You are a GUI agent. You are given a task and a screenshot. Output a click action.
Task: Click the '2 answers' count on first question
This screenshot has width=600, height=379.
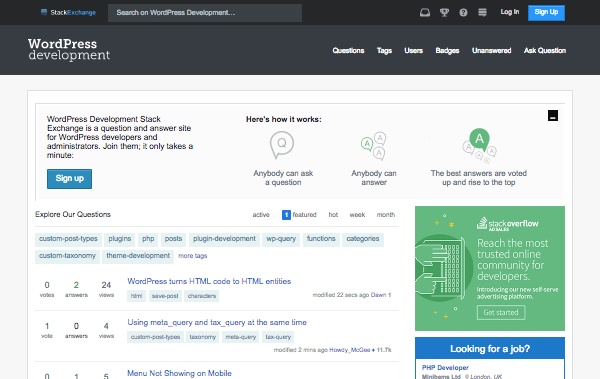76,289
